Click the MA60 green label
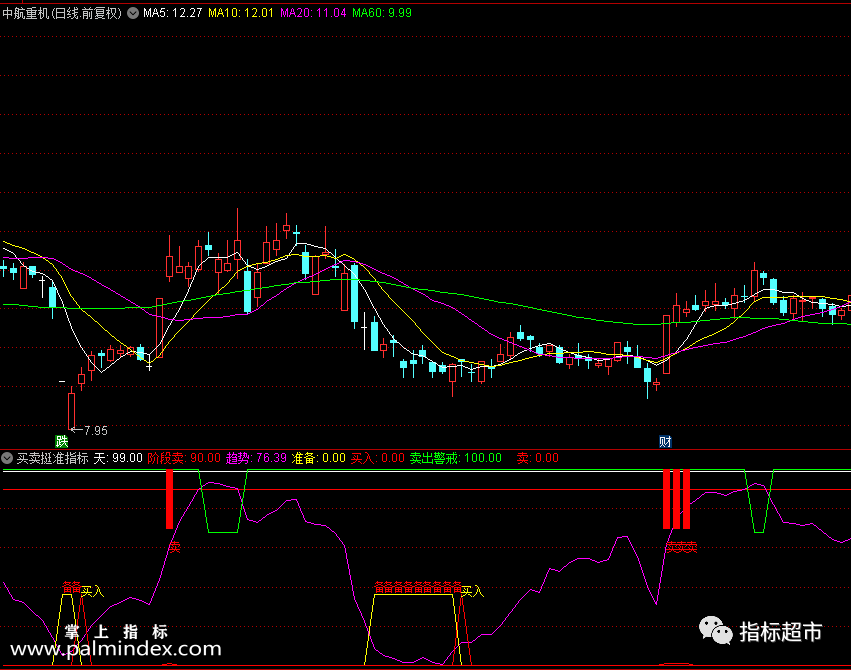851x670 pixels. tap(382, 13)
